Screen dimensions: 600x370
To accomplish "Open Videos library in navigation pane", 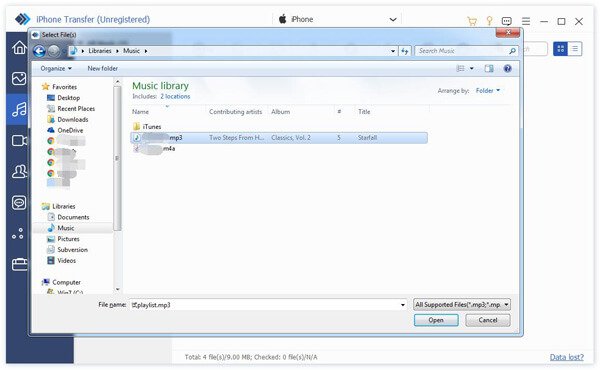I will click(62, 261).
